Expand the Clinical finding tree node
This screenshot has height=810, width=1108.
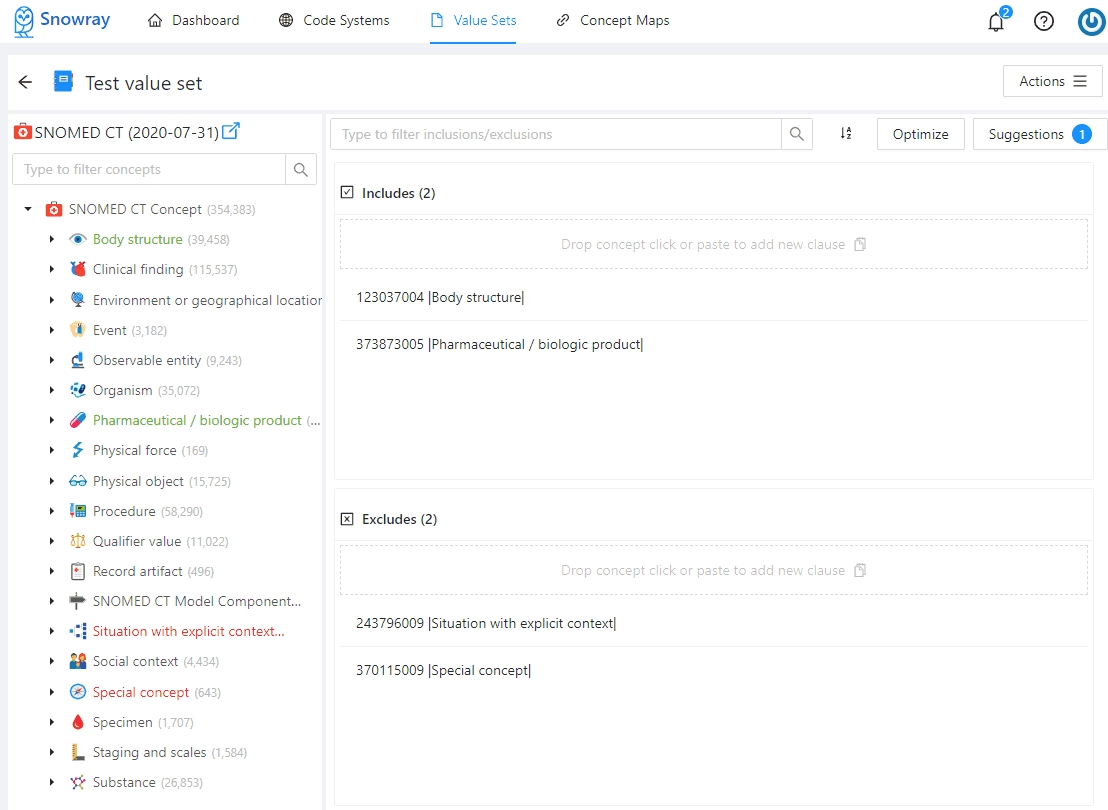(52, 270)
